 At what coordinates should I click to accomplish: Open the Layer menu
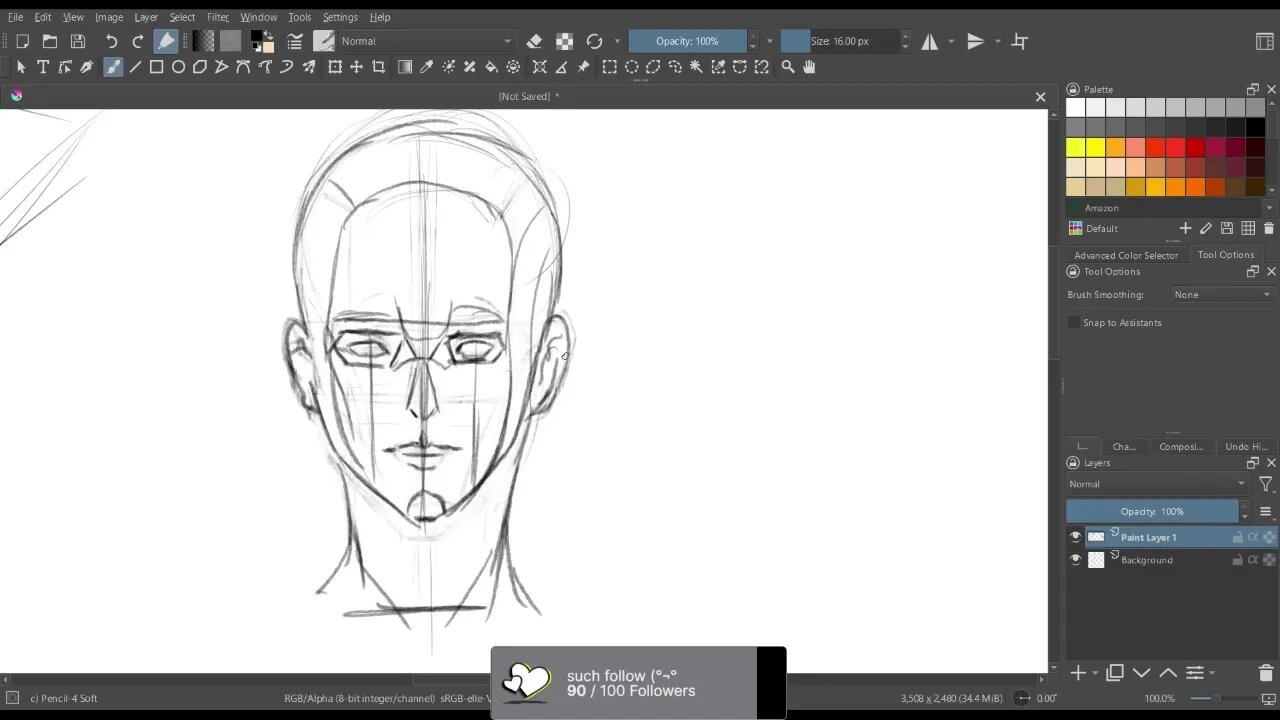pos(146,17)
